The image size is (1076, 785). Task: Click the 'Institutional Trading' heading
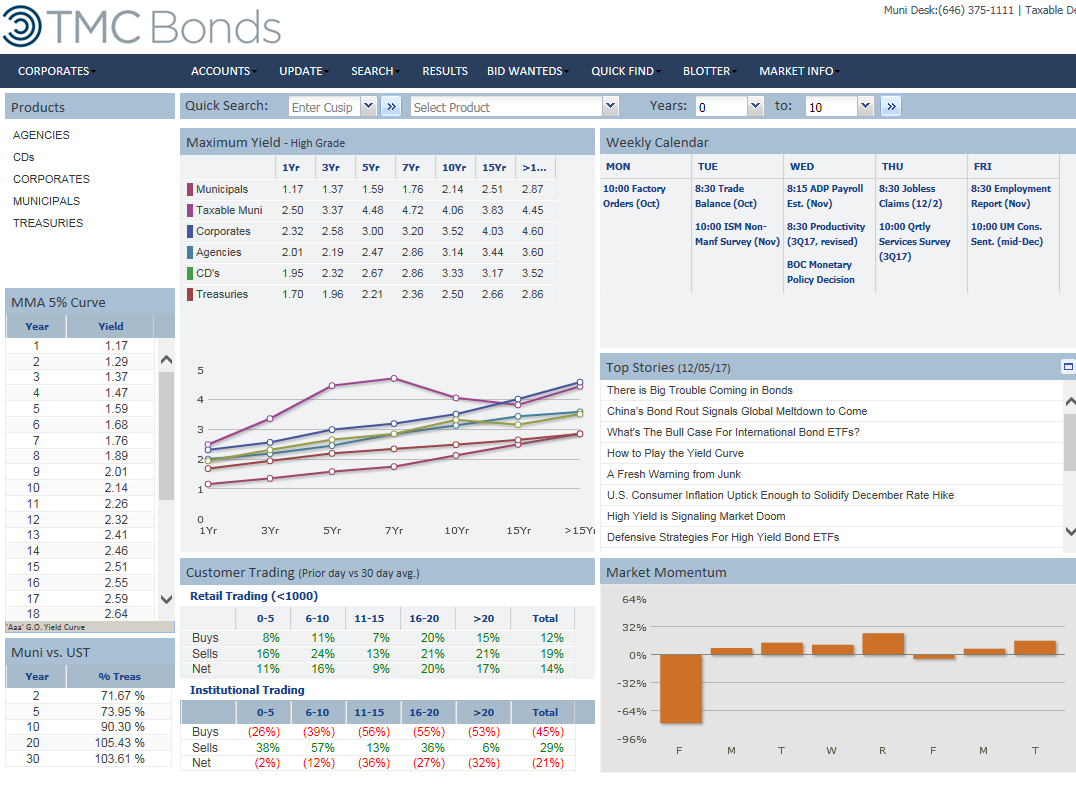click(247, 690)
